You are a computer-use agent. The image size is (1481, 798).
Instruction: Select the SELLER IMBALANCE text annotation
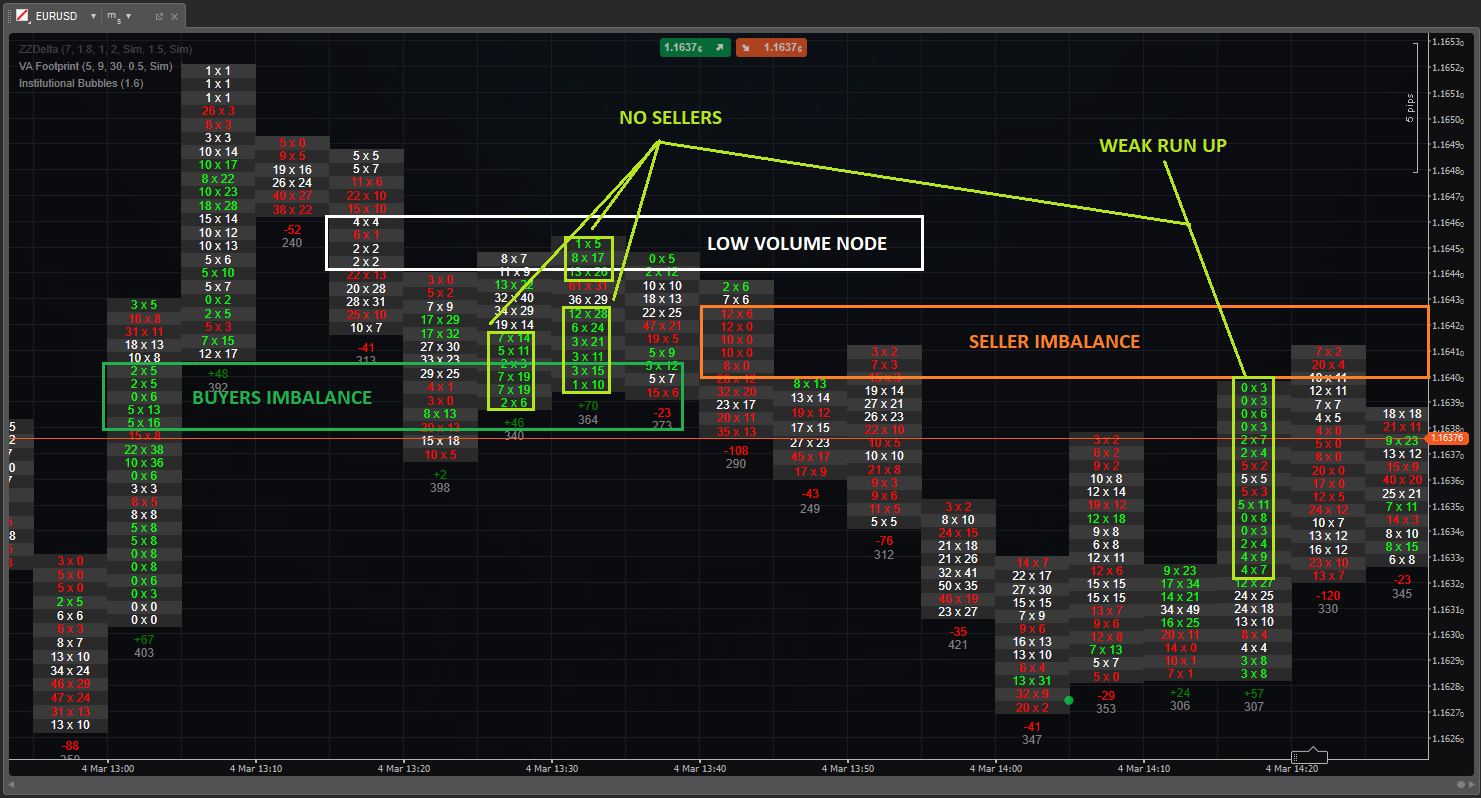point(1054,342)
